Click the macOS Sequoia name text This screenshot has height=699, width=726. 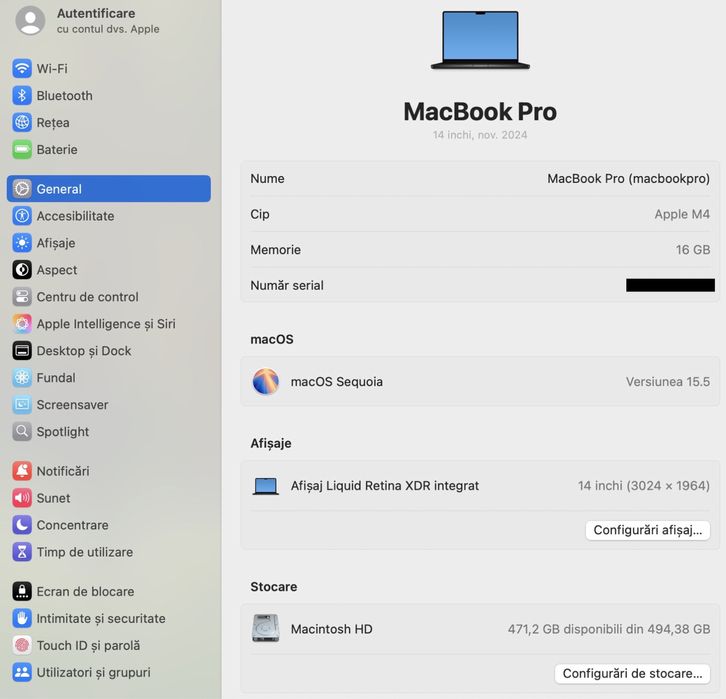[x=337, y=382]
